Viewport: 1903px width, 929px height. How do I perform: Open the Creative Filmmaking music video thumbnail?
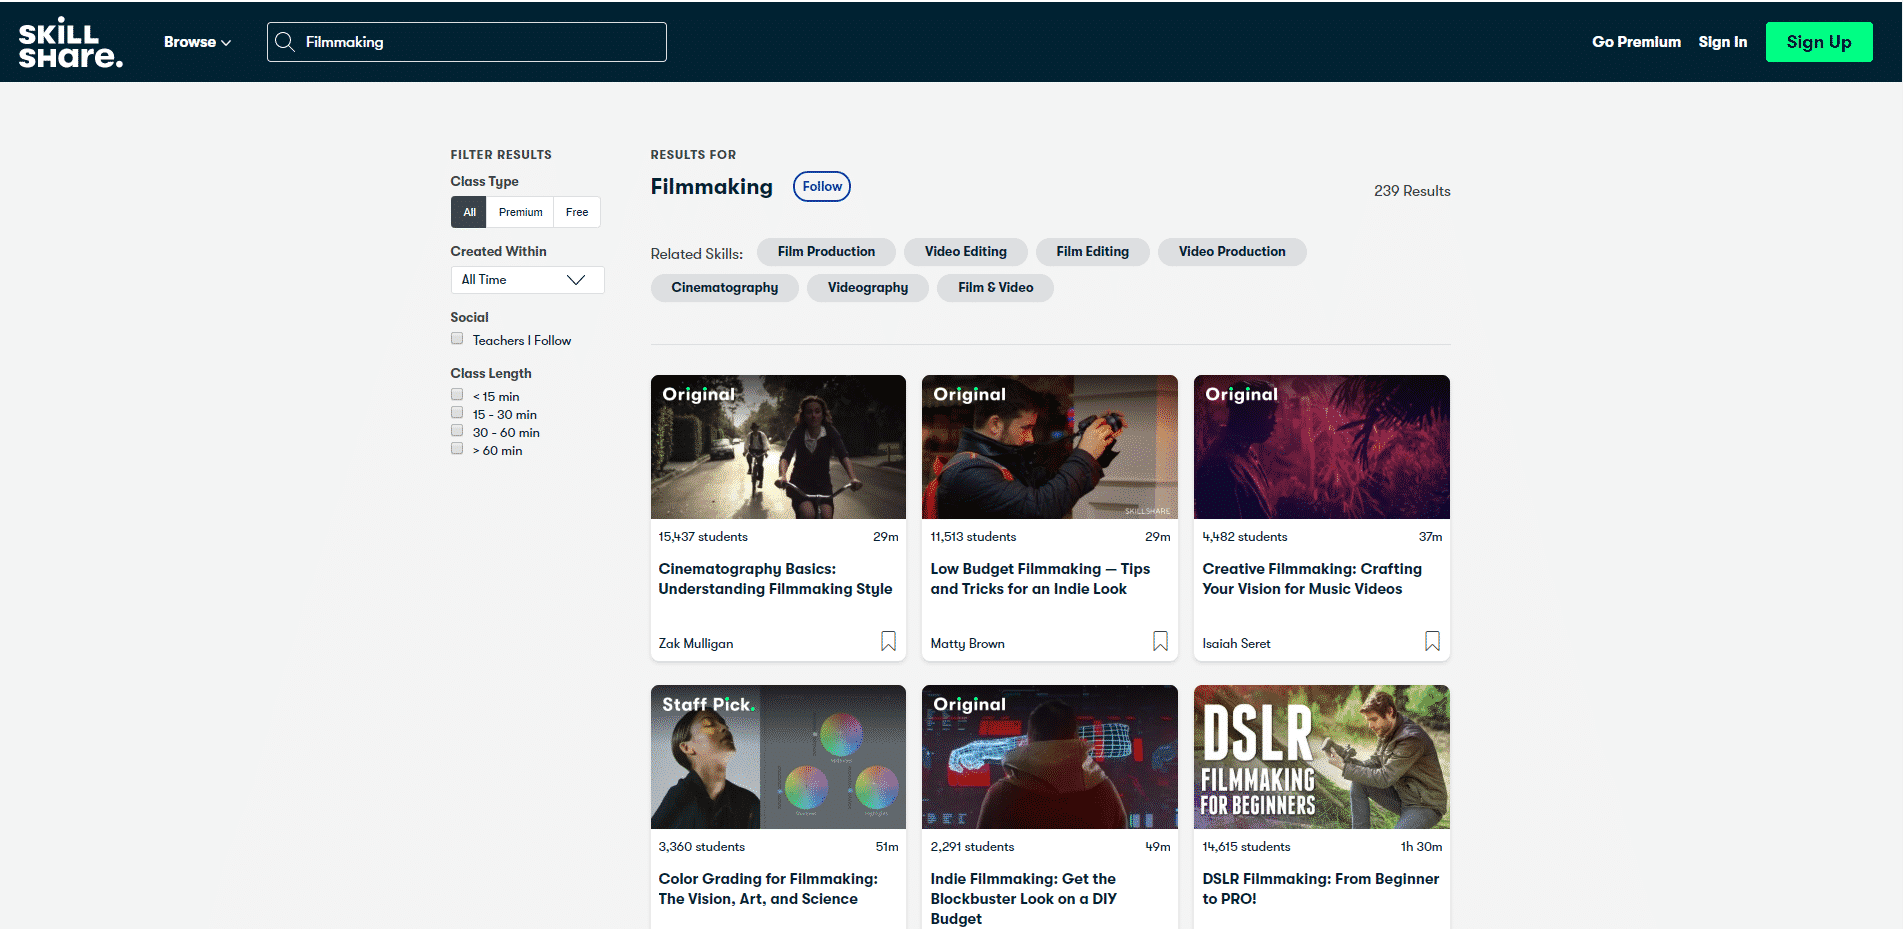click(x=1322, y=447)
